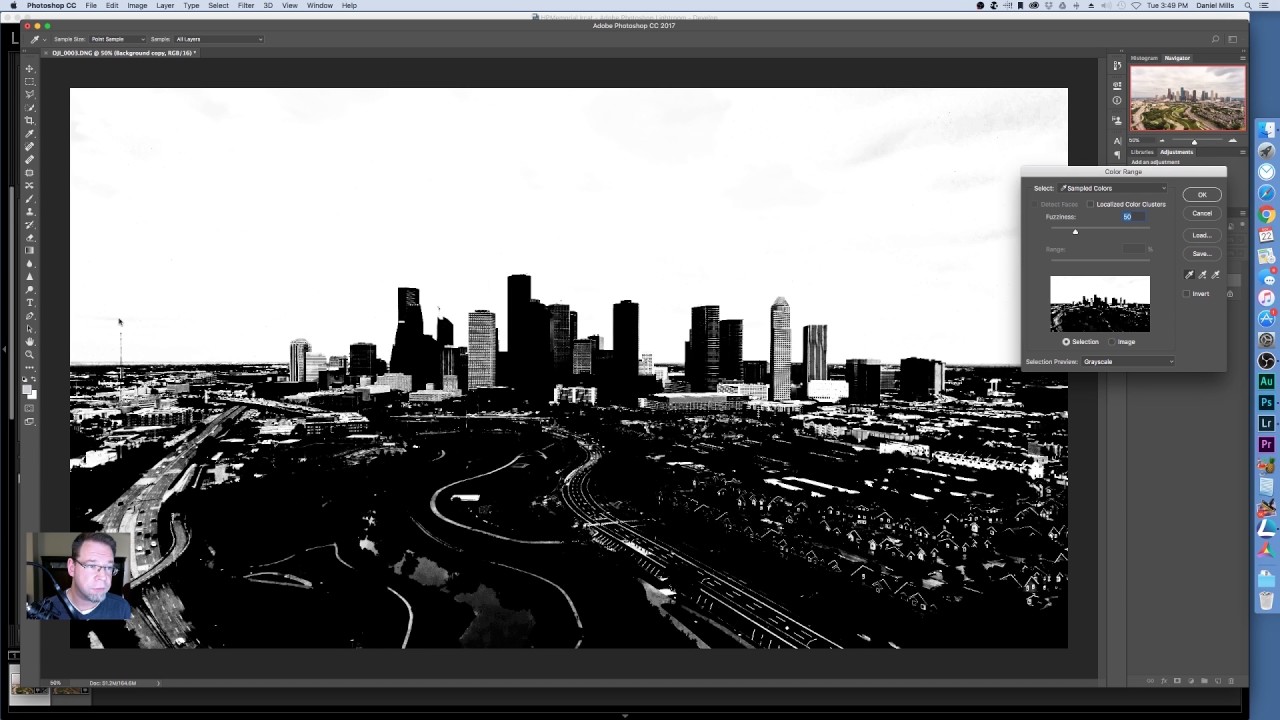Click the Load... button
Image resolution: width=1280 pixels, height=720 pixels.
tap(1202, 236)
